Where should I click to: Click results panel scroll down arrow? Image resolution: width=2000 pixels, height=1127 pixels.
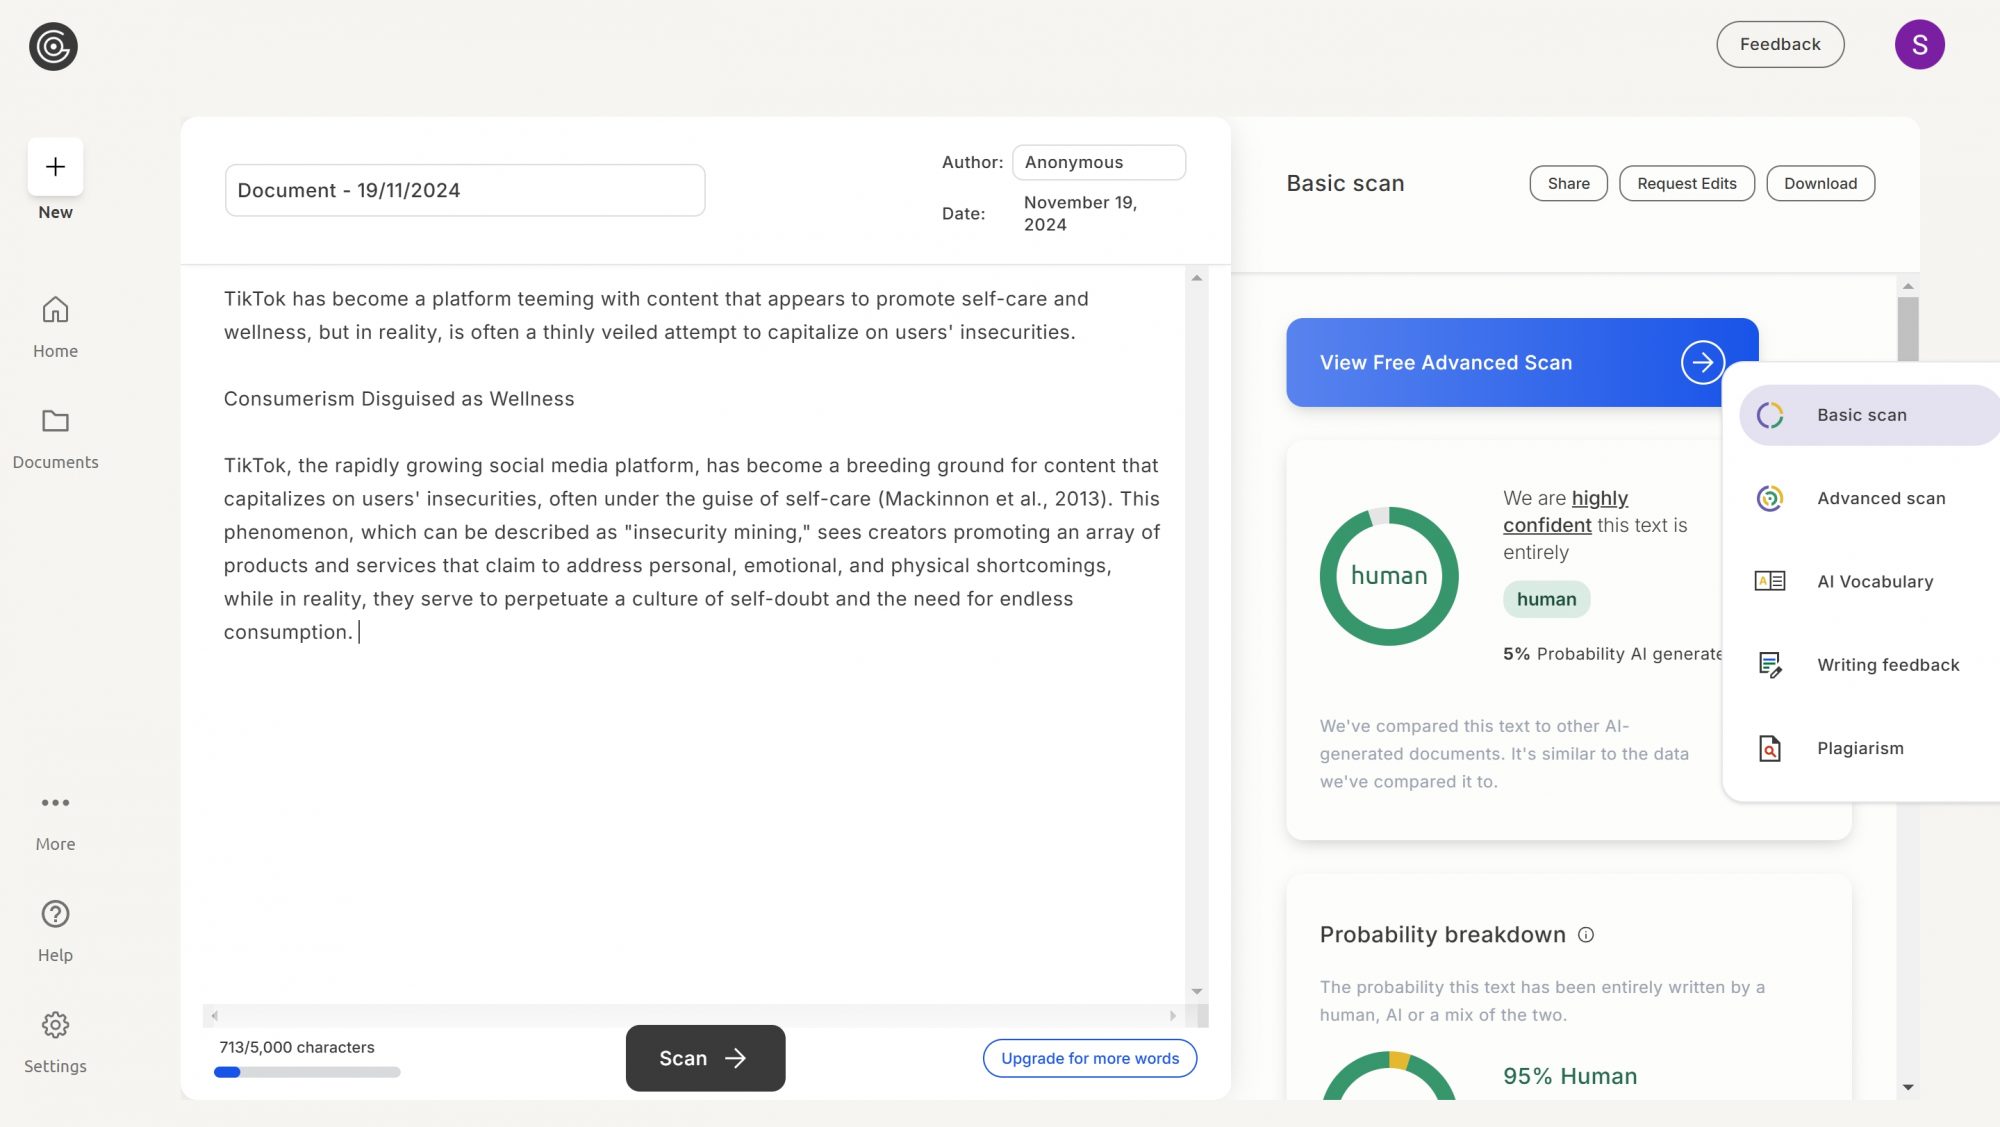click(x=1908, y=1087)
